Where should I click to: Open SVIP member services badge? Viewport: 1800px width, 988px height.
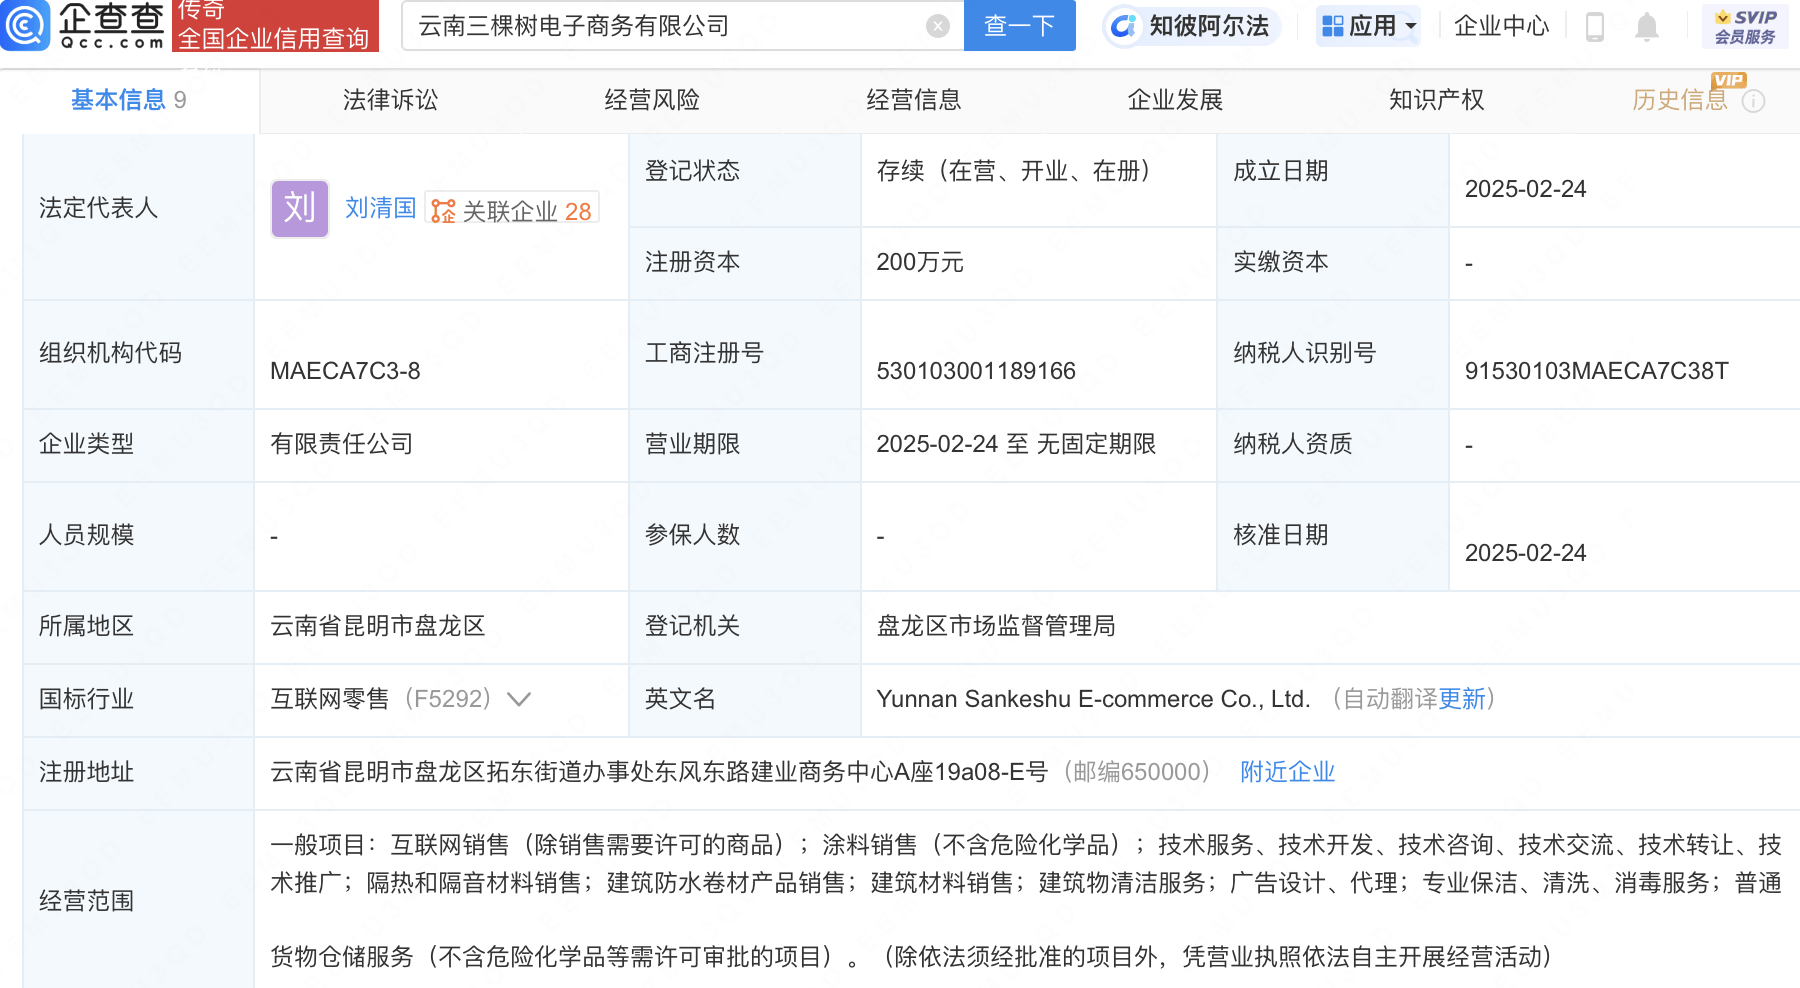(1745, 27)
